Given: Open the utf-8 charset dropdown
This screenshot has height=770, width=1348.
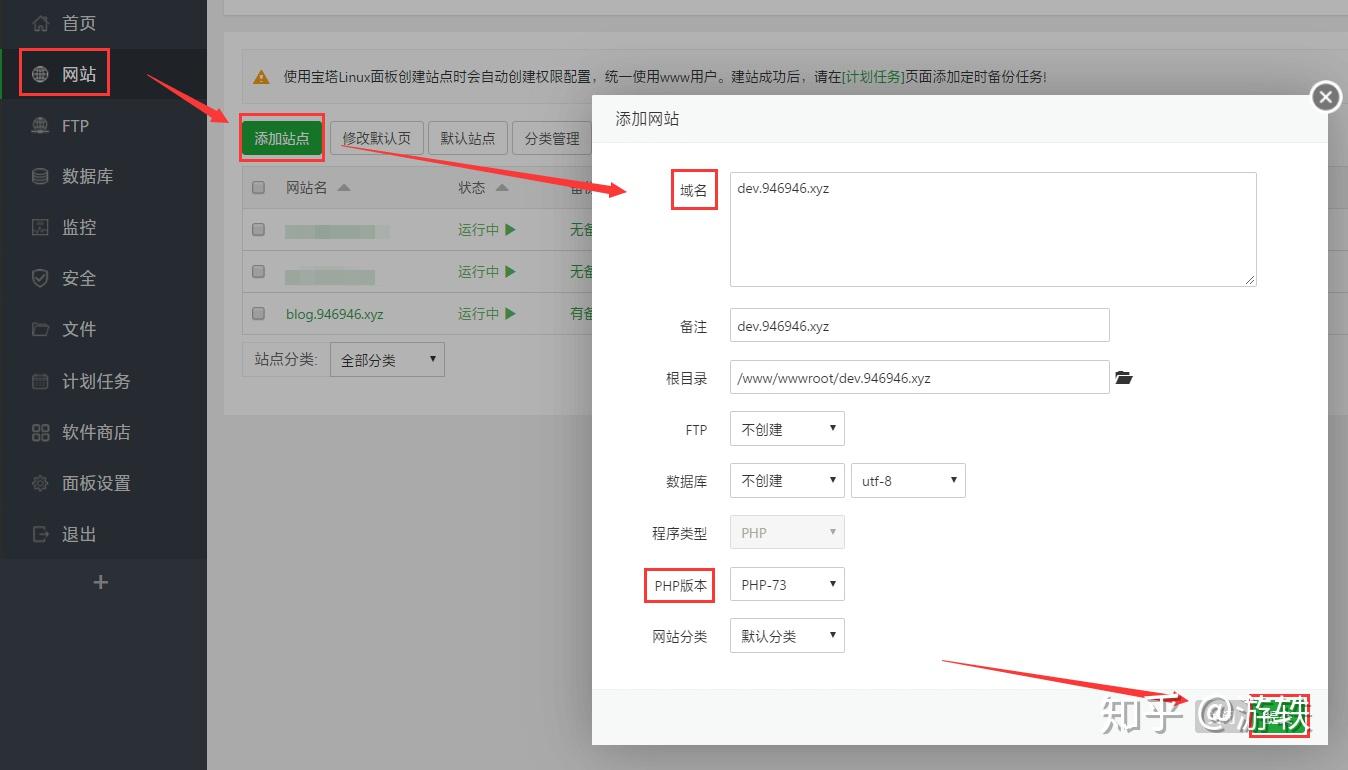Looking at the screenshot, I should 908,480.
